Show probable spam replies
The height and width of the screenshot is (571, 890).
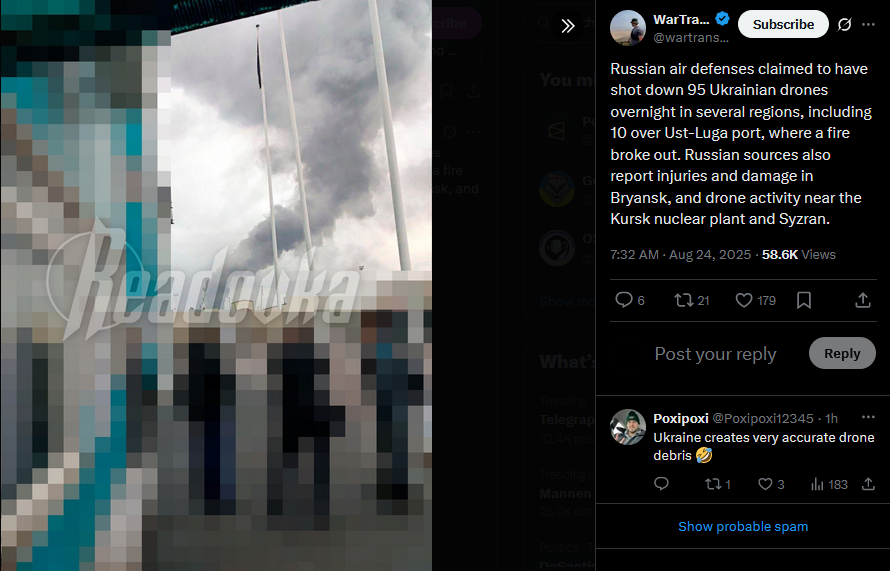pos(743,526)
